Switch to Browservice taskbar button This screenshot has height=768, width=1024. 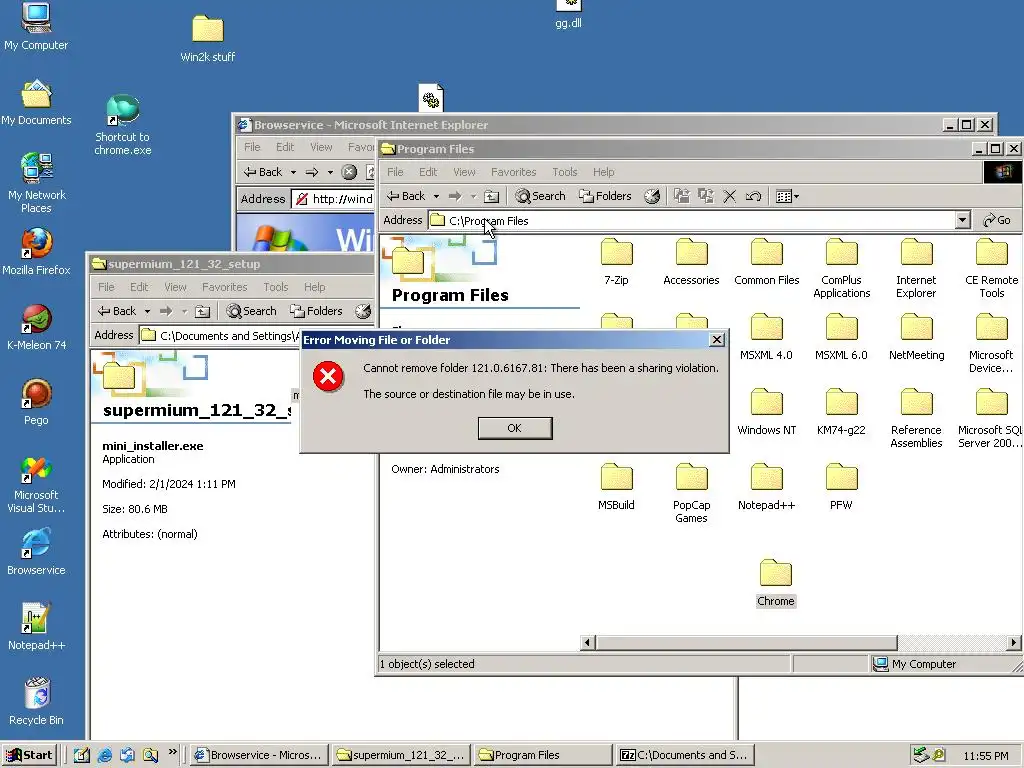(259, 755)
